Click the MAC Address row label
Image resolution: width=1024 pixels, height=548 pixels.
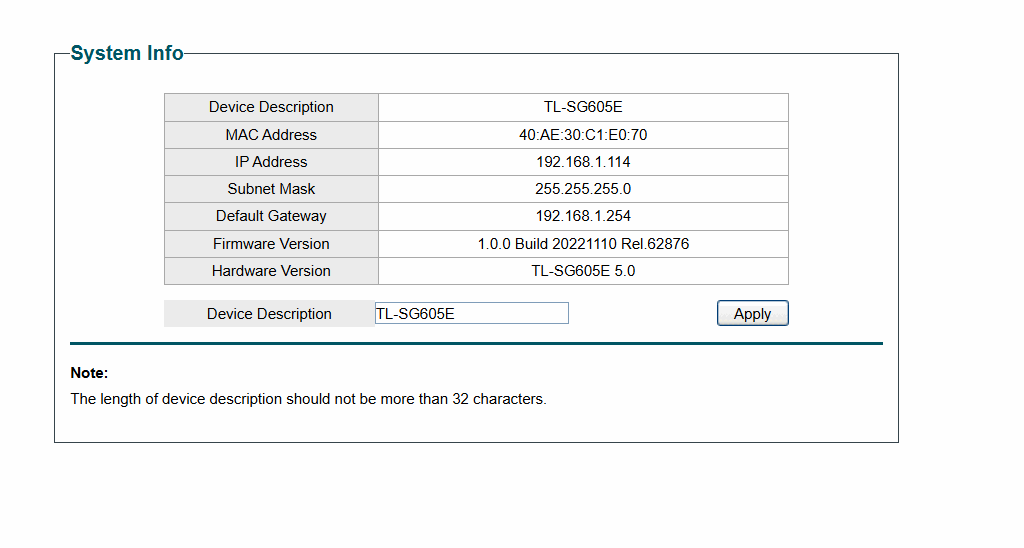coord(271,135)
